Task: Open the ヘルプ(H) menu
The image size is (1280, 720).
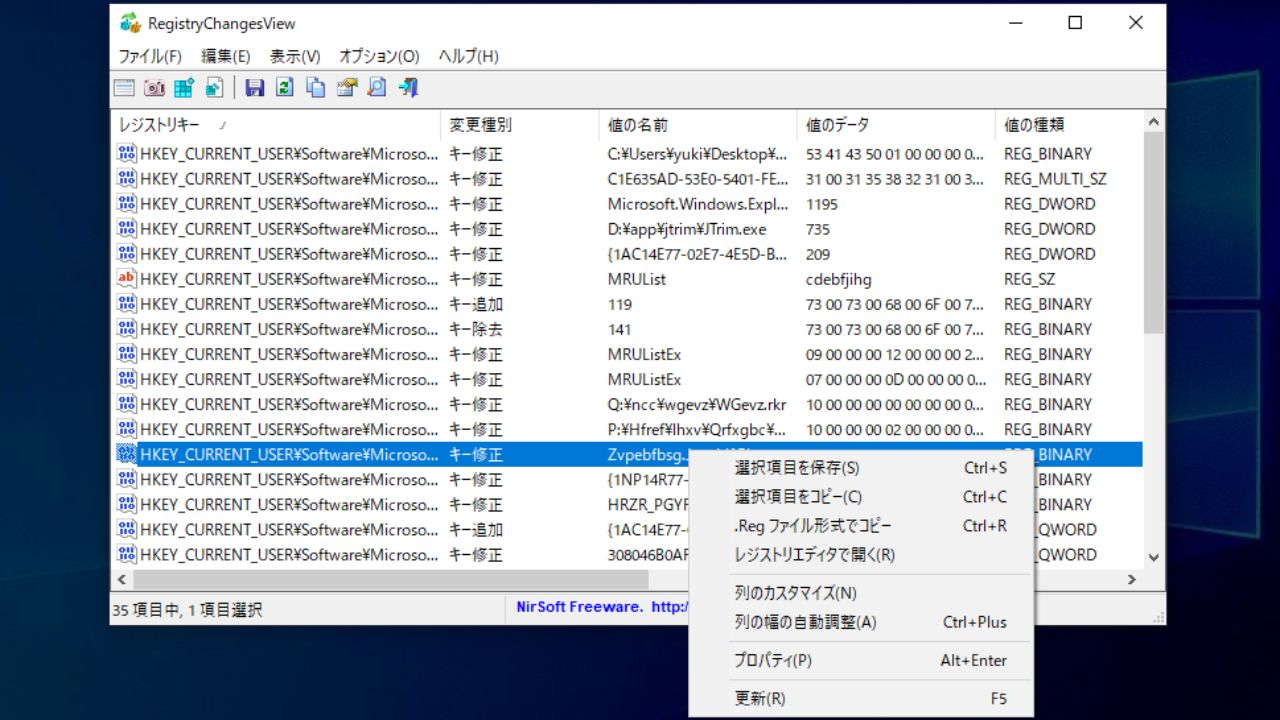Action: pyautogui.click(x=469, y=56)
